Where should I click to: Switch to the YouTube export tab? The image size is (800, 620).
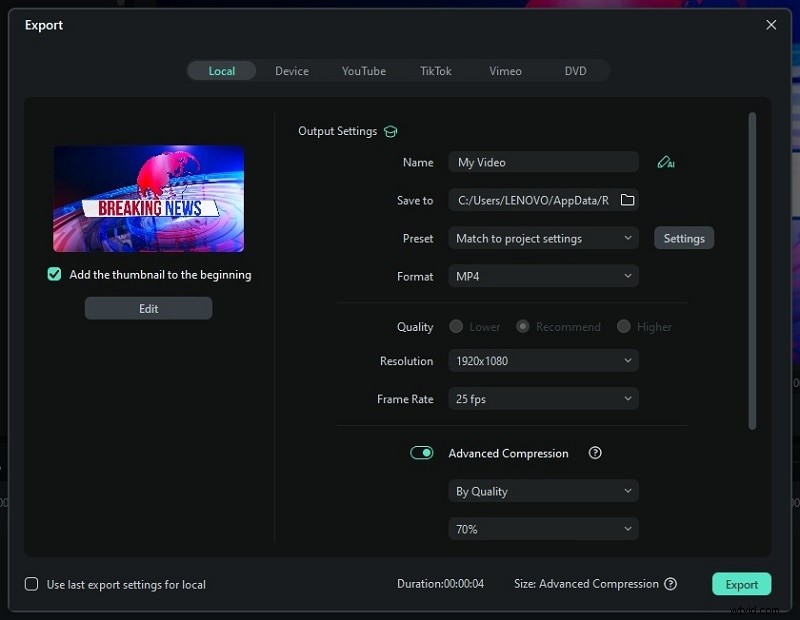click(x=363, y=70)
